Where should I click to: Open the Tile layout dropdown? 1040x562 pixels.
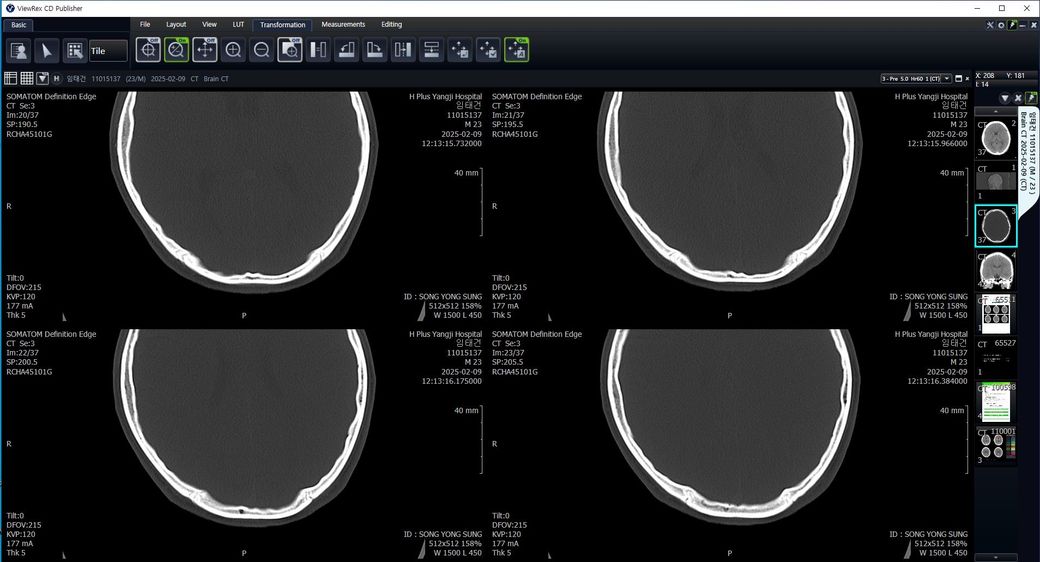coord(108,50)
